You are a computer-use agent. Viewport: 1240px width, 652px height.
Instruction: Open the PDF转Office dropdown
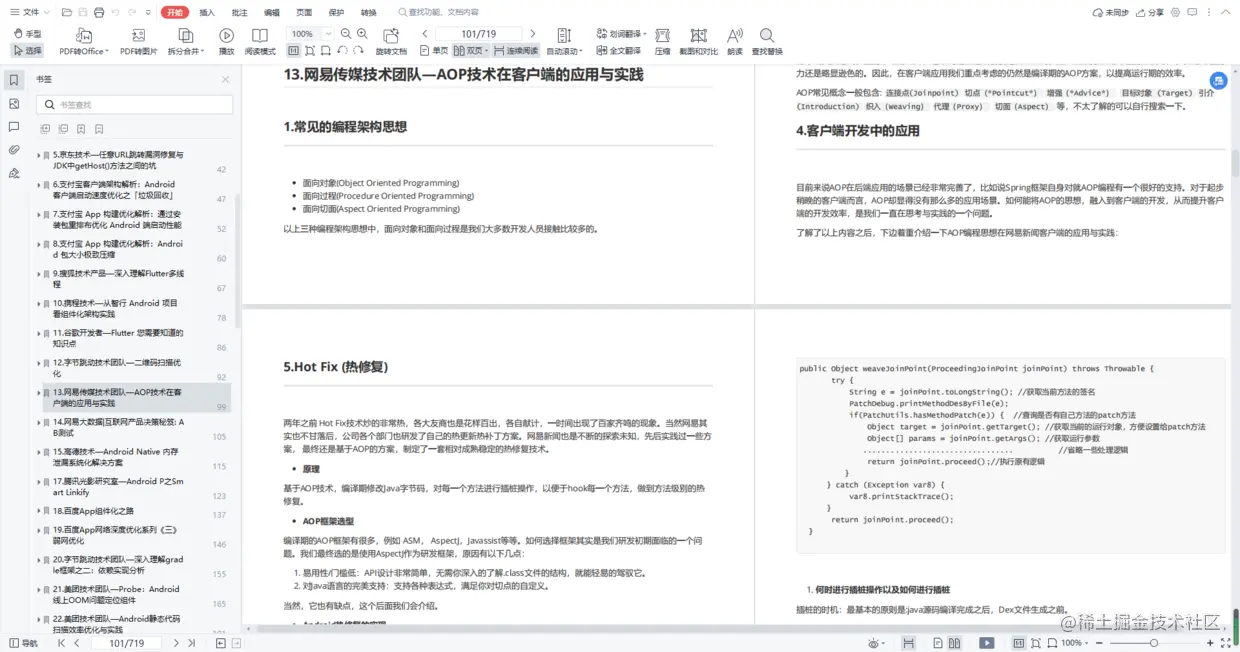(x=82, y=42)
